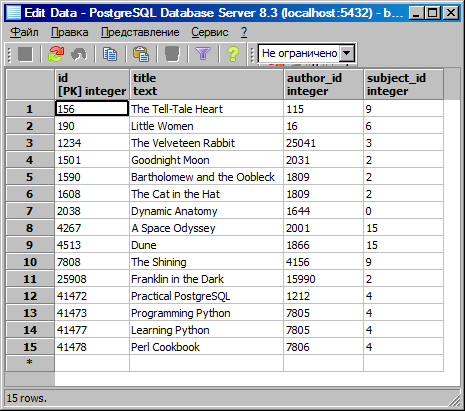This screenshot has width=465, height=411.
Task: Open the Сервис menu
Action: tap(210, 32)
